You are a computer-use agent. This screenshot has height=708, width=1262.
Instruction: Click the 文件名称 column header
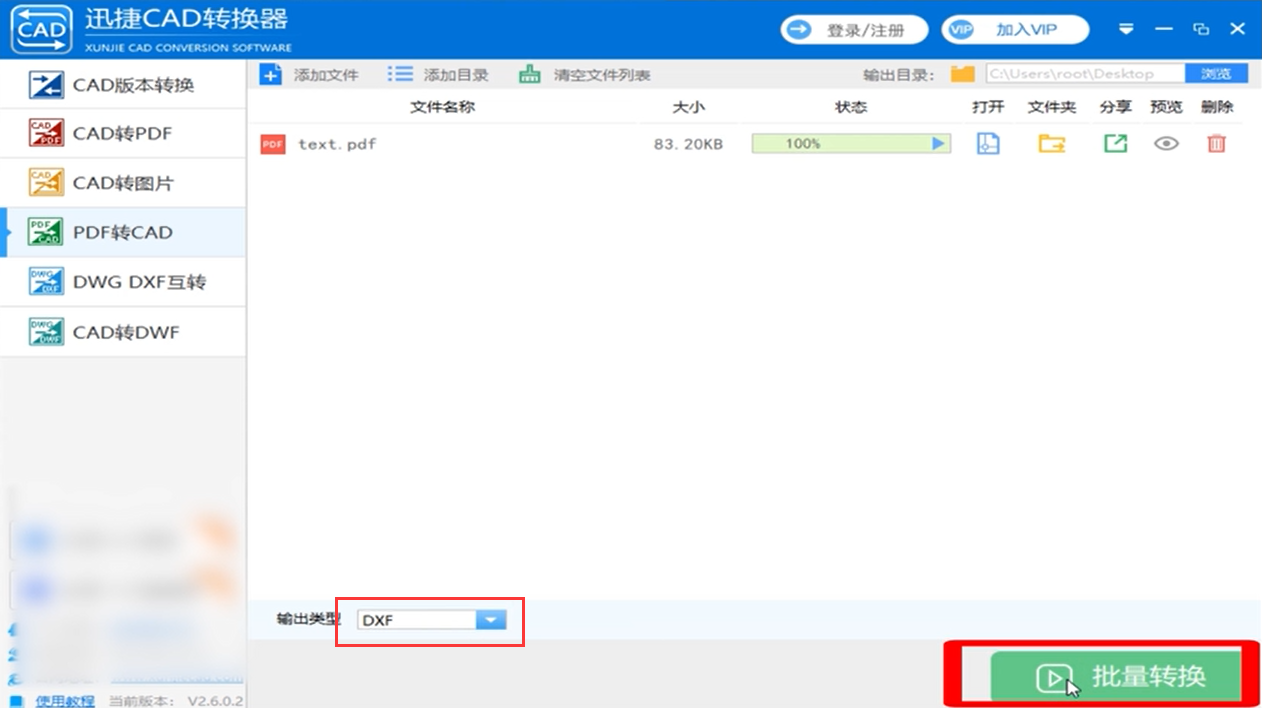[442, 107]
